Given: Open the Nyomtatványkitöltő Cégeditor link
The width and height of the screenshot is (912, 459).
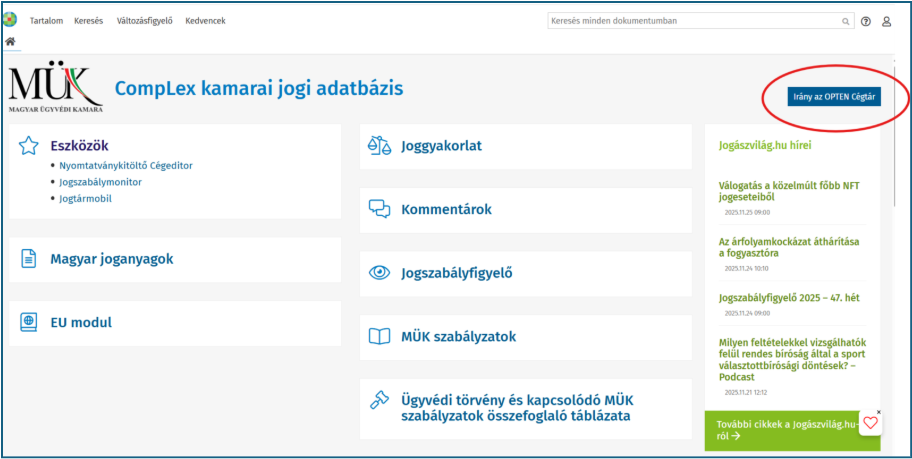Looking at the screenshot, I should (x=126, y=165).
